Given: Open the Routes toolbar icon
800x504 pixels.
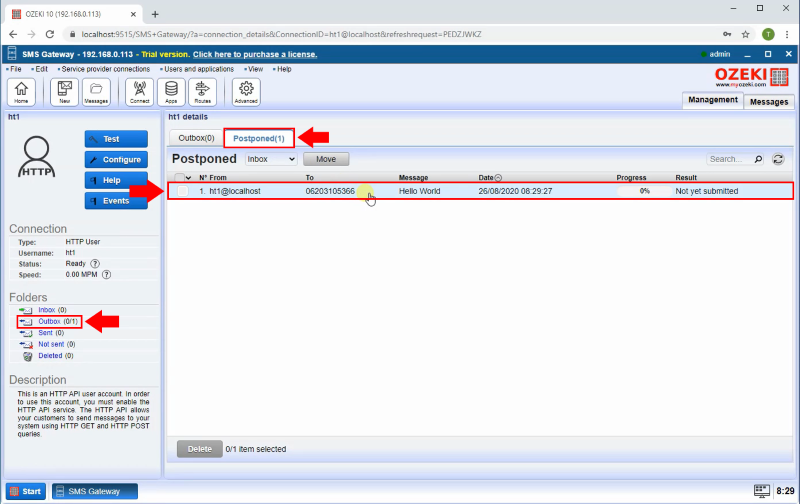Looking at the screenshot, I should pyautogui.click(x=203, y=91).
